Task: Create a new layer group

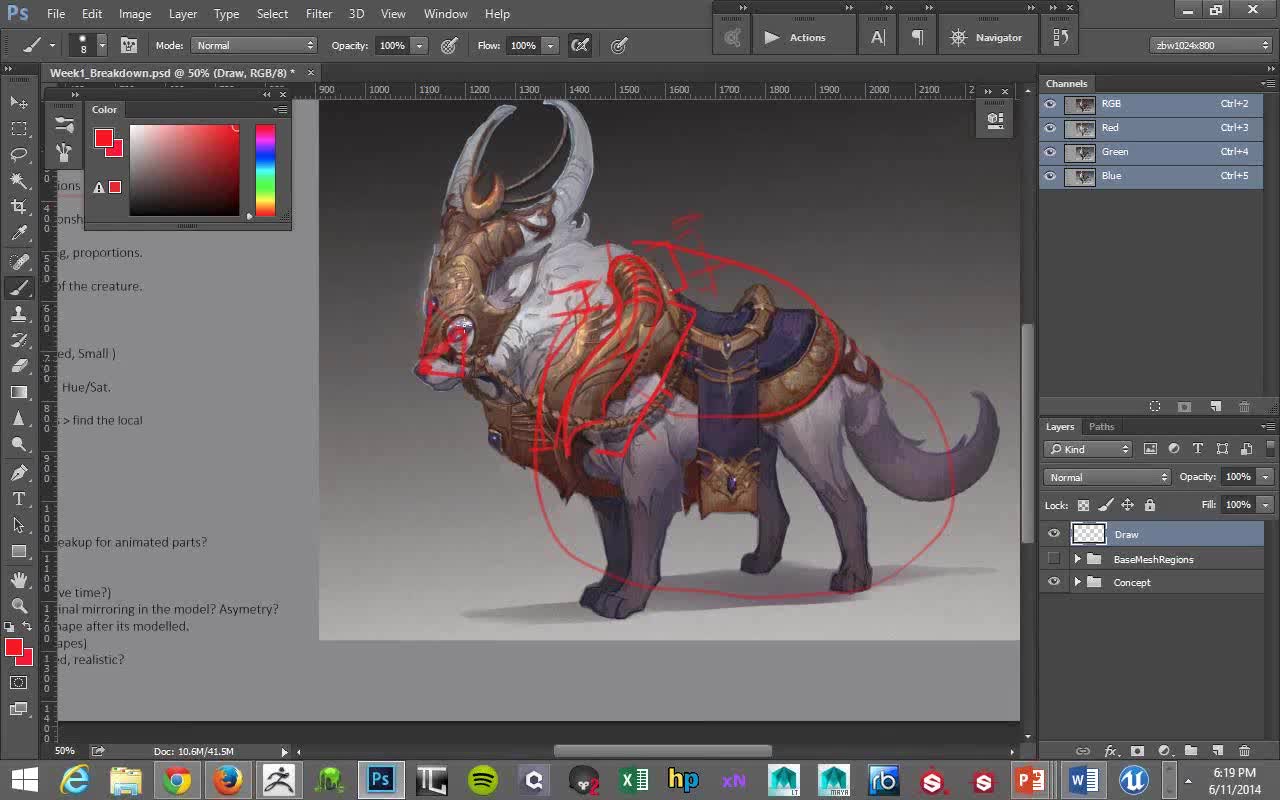Action: pyautogui.click(x=1191, y=751)
